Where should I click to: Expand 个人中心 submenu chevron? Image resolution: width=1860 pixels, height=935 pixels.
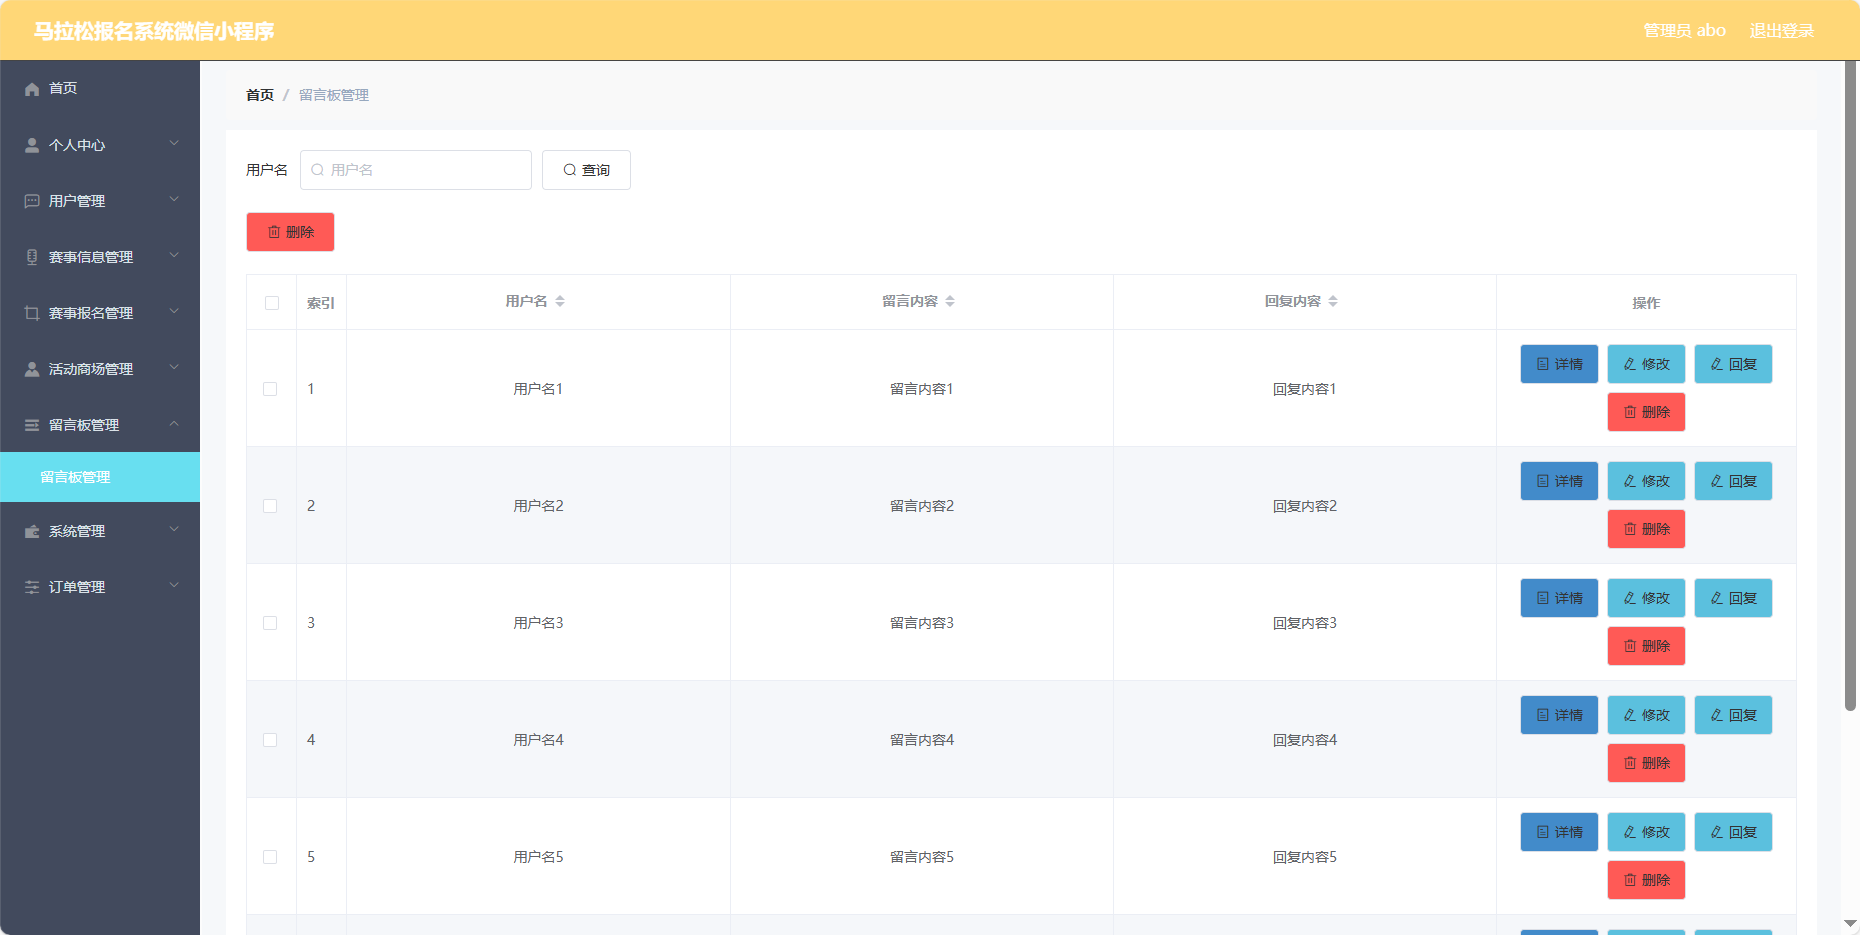174,143
